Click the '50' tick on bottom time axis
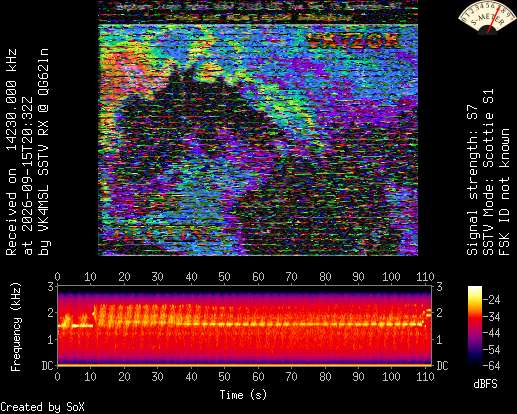This screenshot has width=517, height=414. pyautogui.click(x=224, y=377)
